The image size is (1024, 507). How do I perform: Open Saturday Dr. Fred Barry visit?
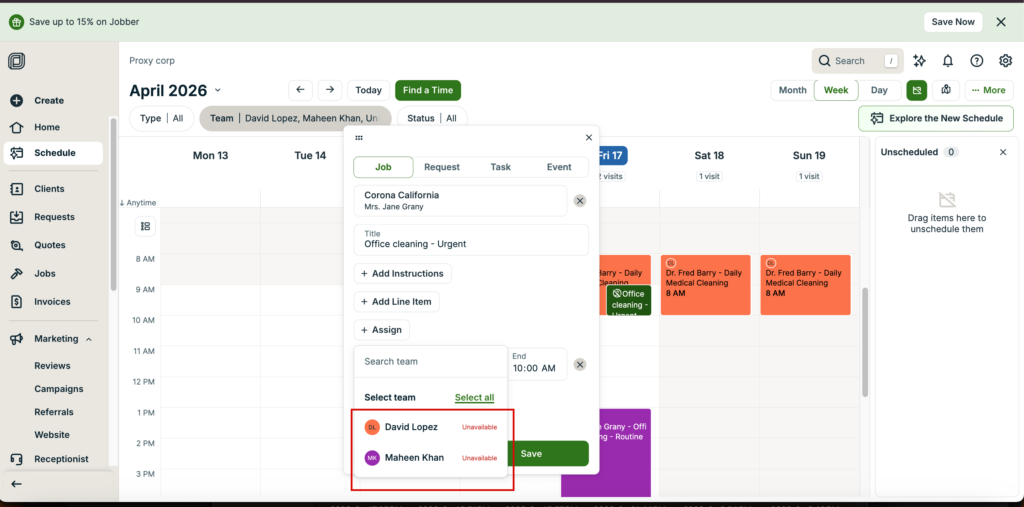coord(705,285)
